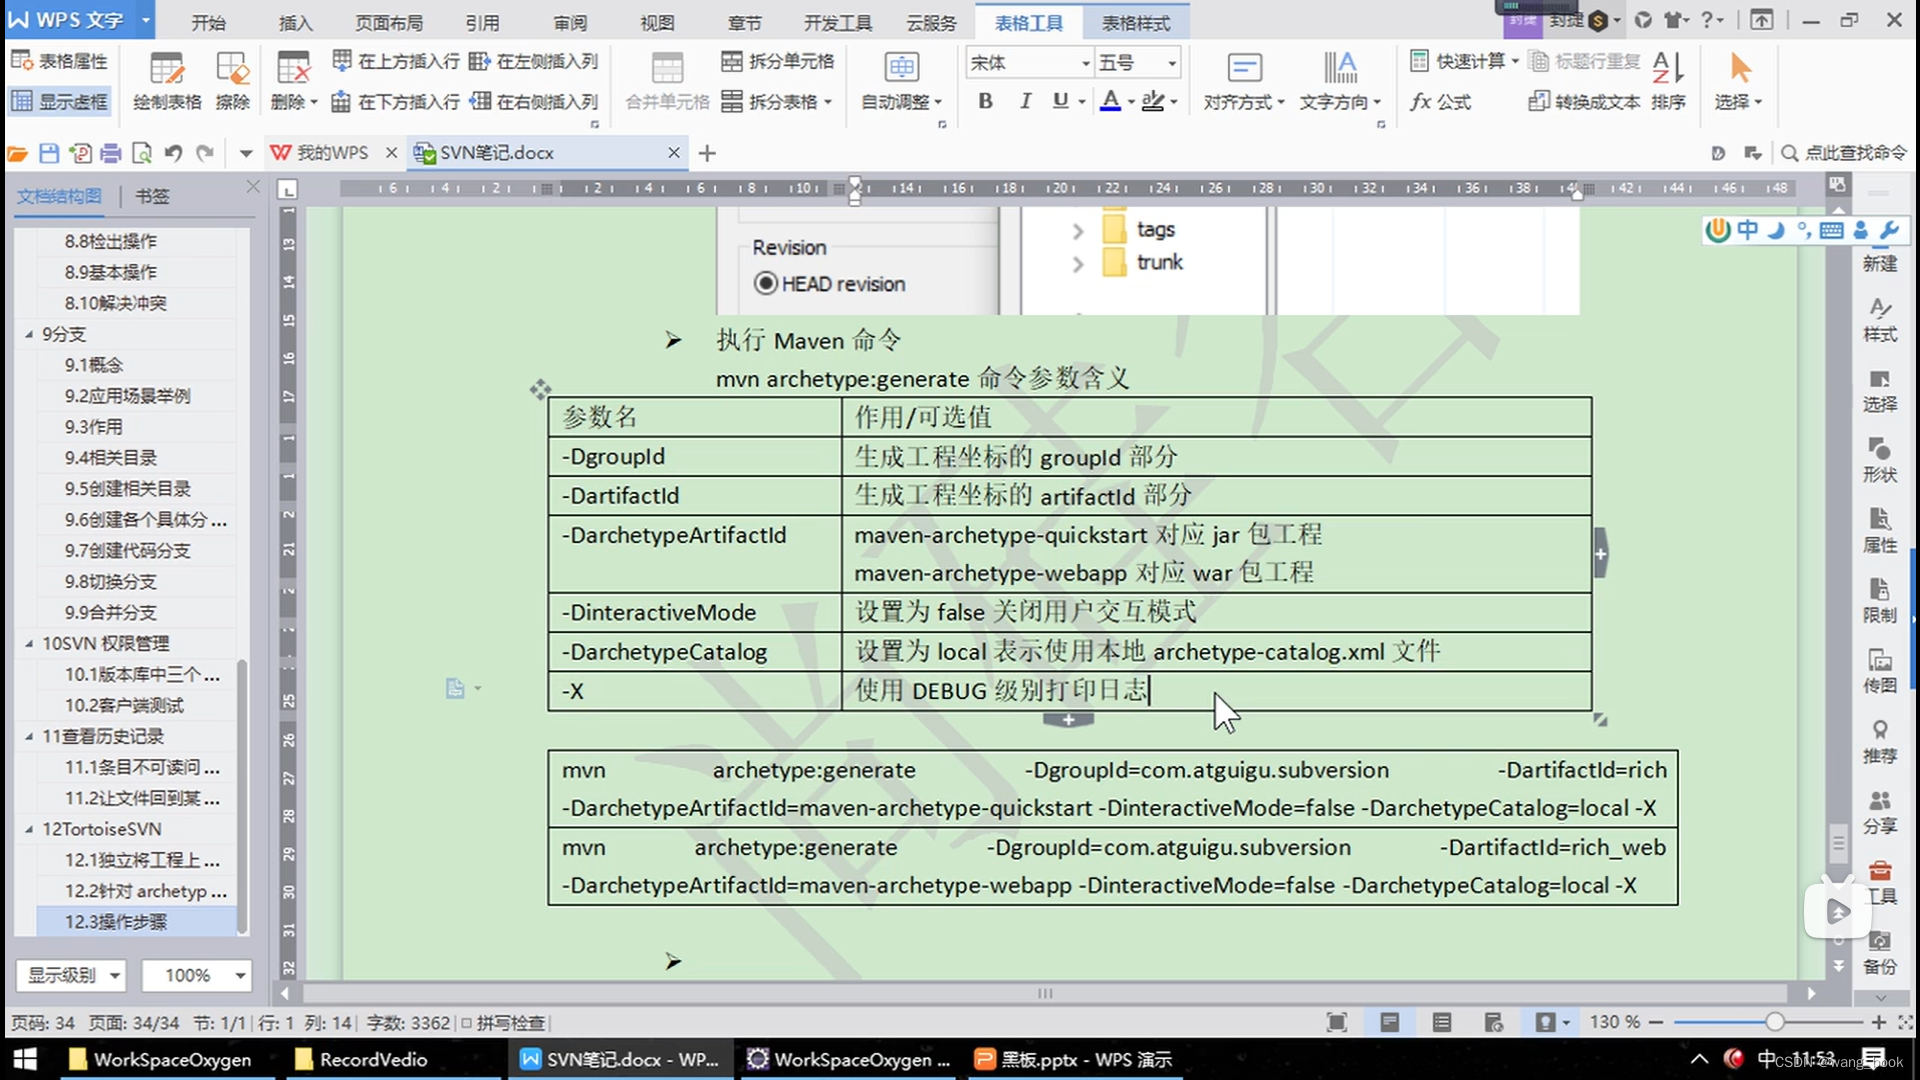This screenshot has width=1920, height=1080.
Task: Open the Share side panel icon
Action: pyautogui.click(x=1879, y=812)
